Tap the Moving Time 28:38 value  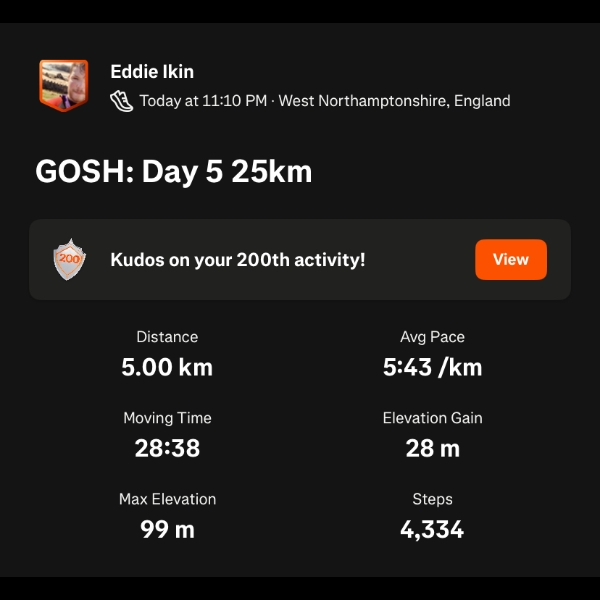point(167,448)
